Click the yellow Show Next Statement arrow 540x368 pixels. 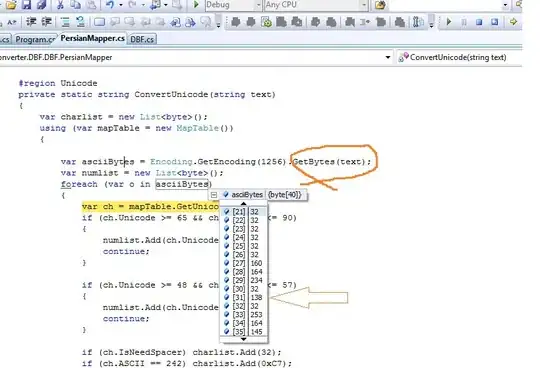tap(513, 22)
